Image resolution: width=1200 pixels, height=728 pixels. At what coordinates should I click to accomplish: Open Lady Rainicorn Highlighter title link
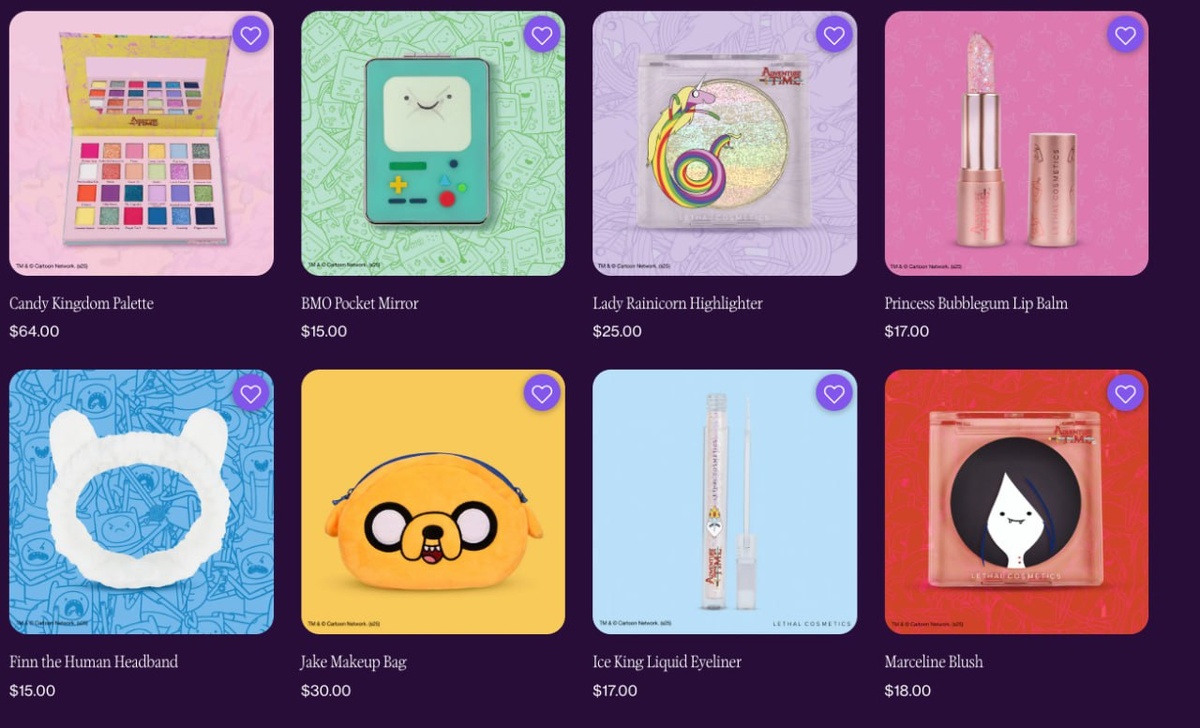(678, 303)
